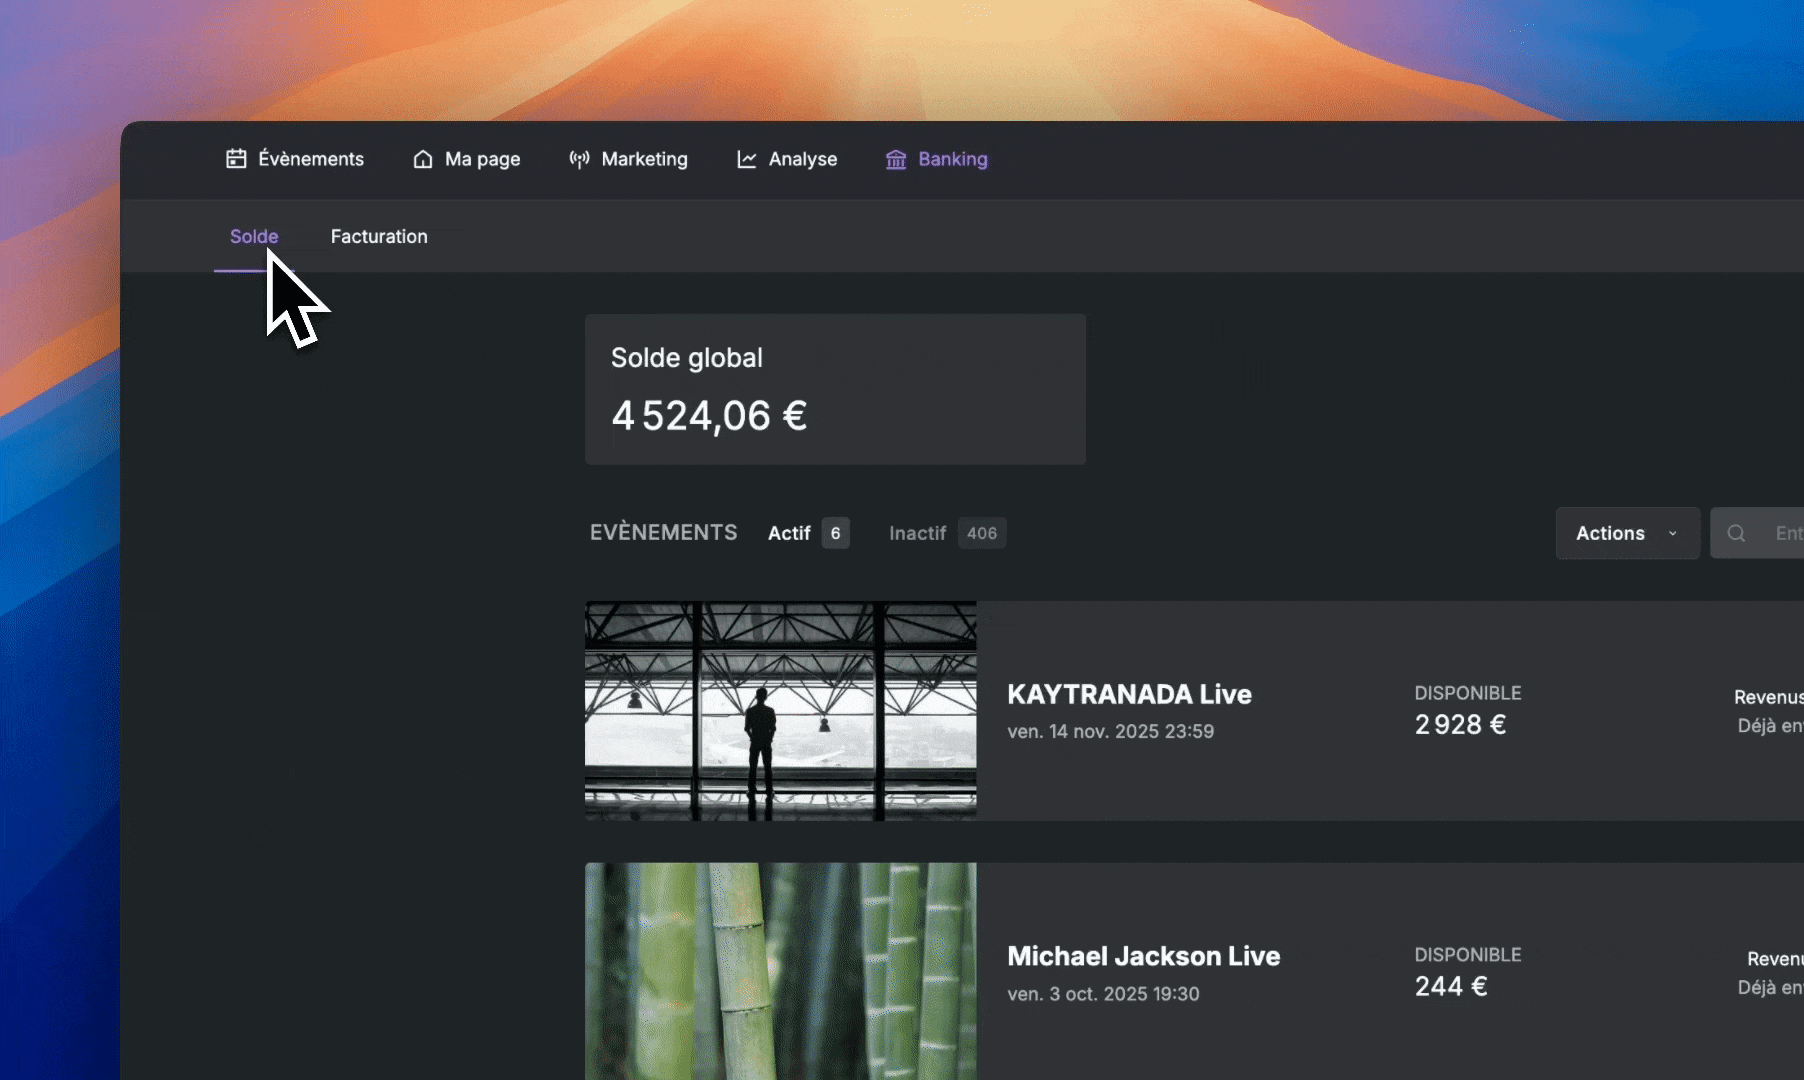
Task: Click the broadcast icon beside Marketing
Action: (579, 159)
